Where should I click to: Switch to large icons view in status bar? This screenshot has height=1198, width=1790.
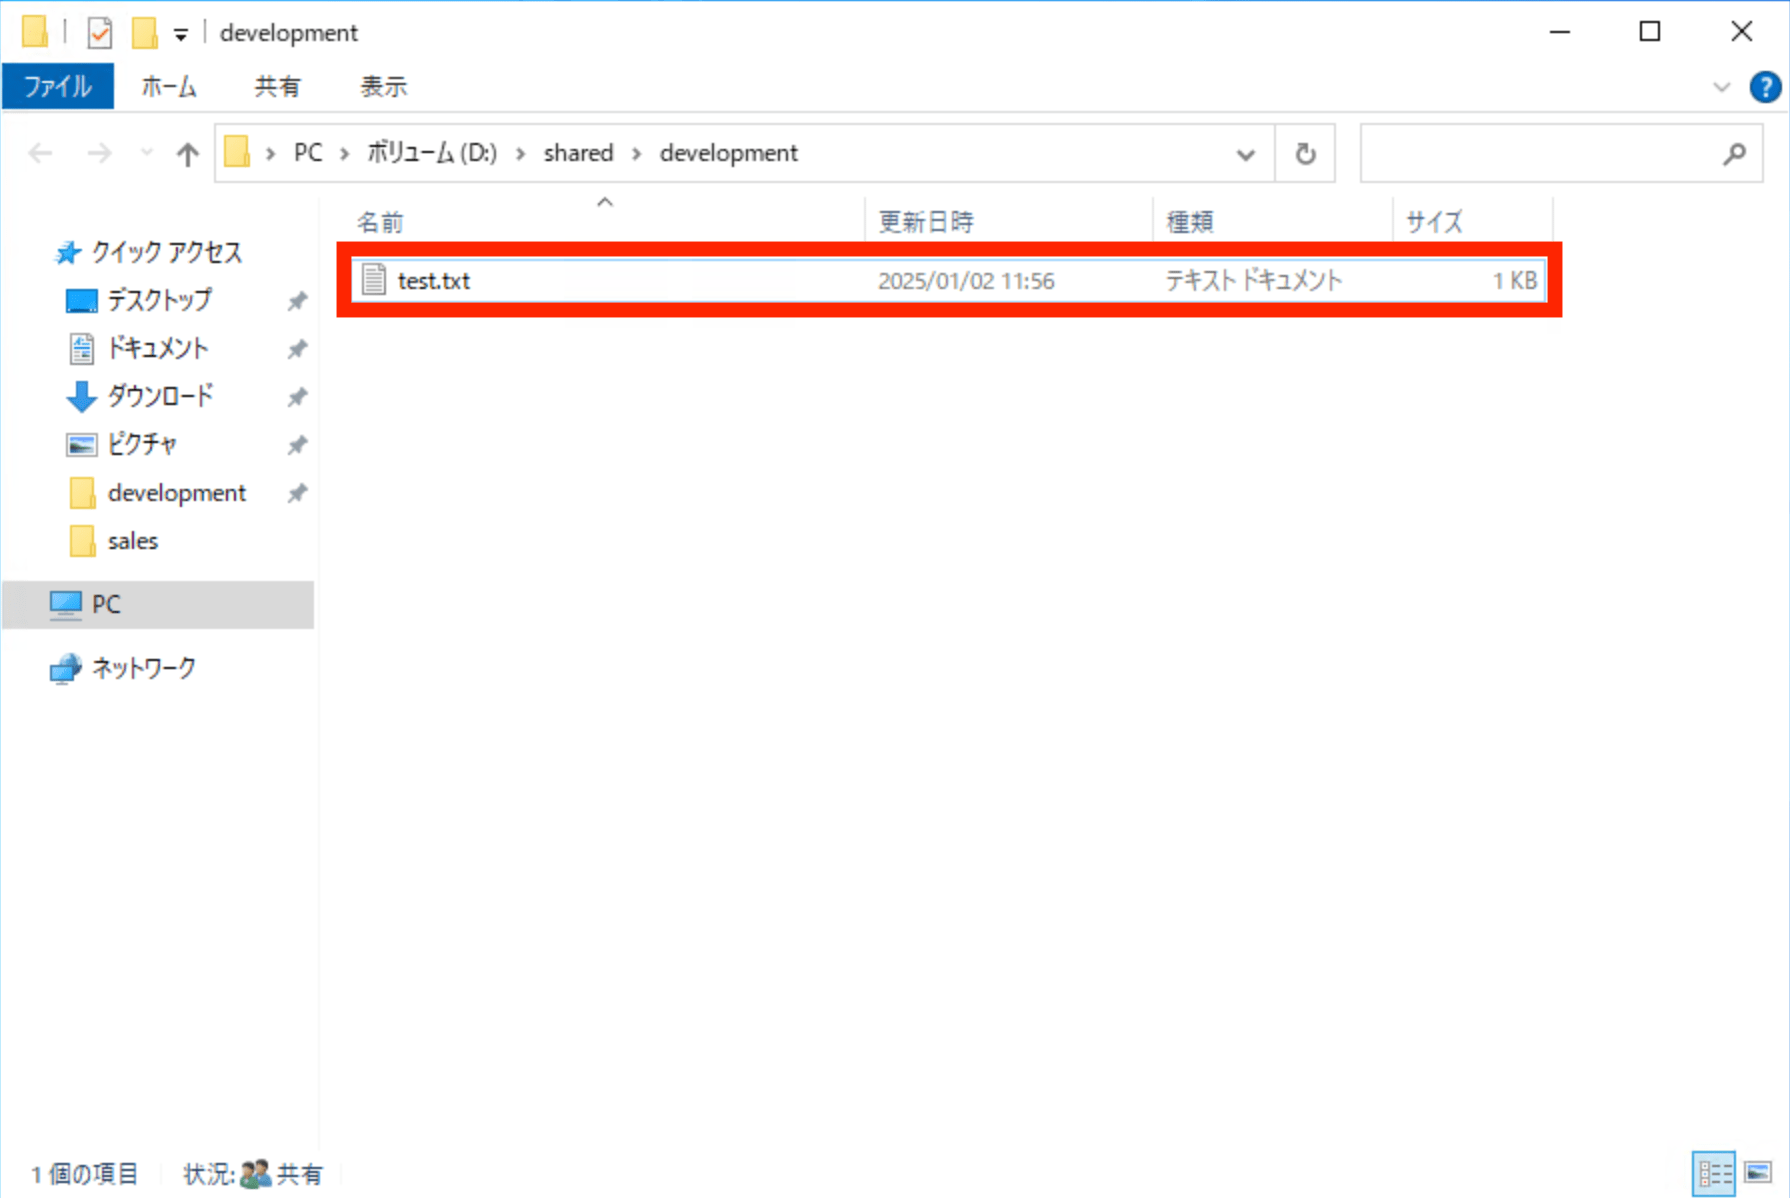pos(1759,1173)
